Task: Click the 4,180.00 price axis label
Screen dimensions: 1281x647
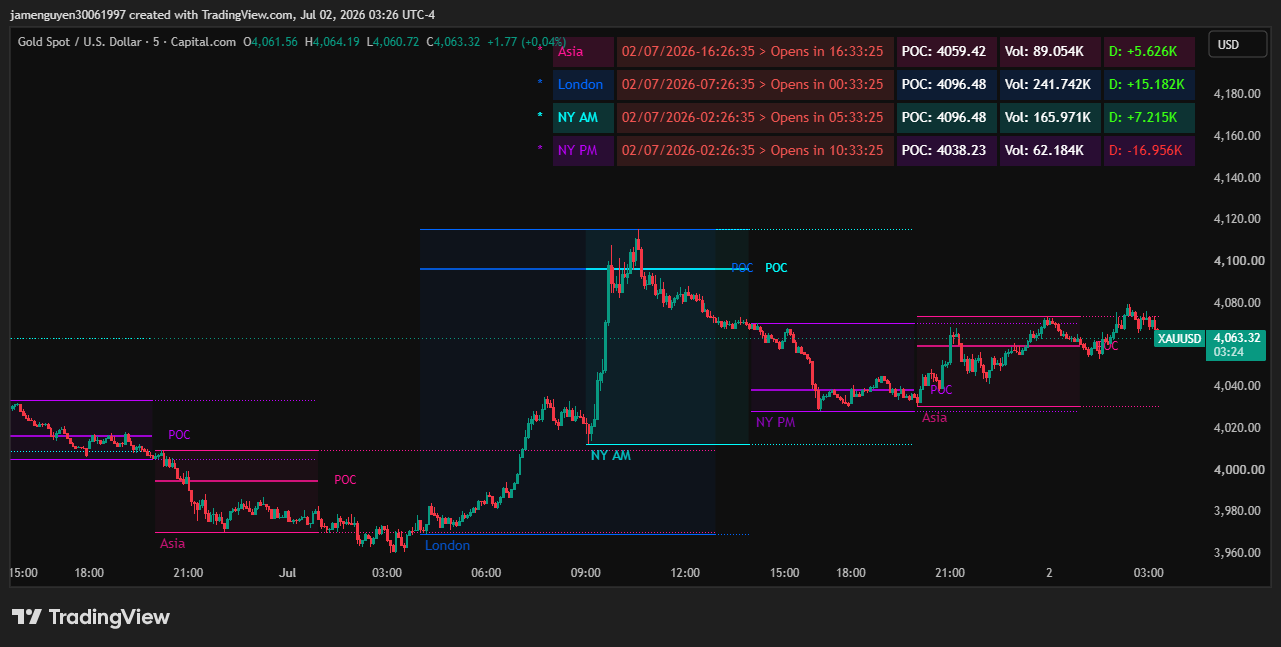Action: click(x=1235, y=94)
